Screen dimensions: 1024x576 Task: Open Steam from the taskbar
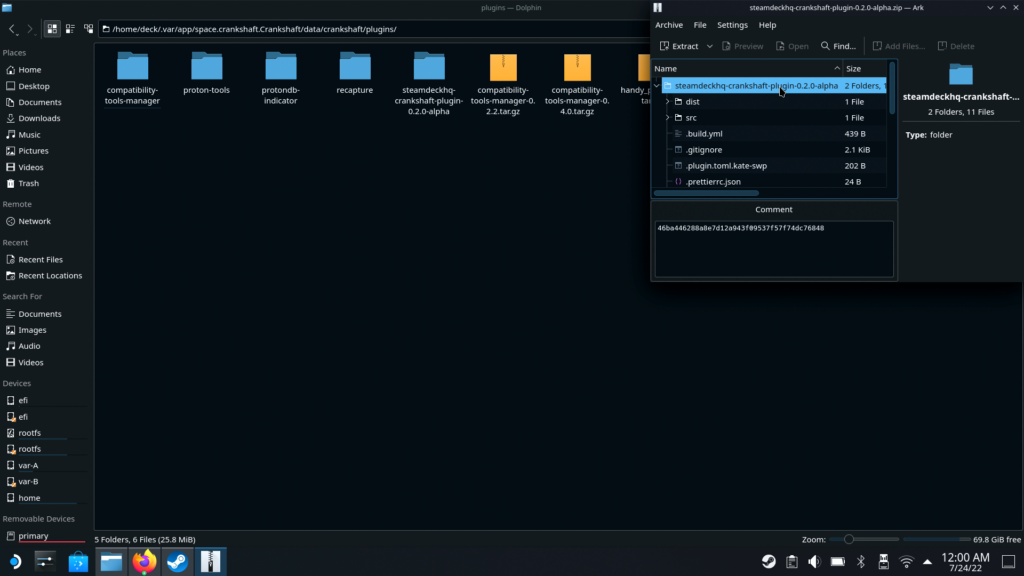177,562
